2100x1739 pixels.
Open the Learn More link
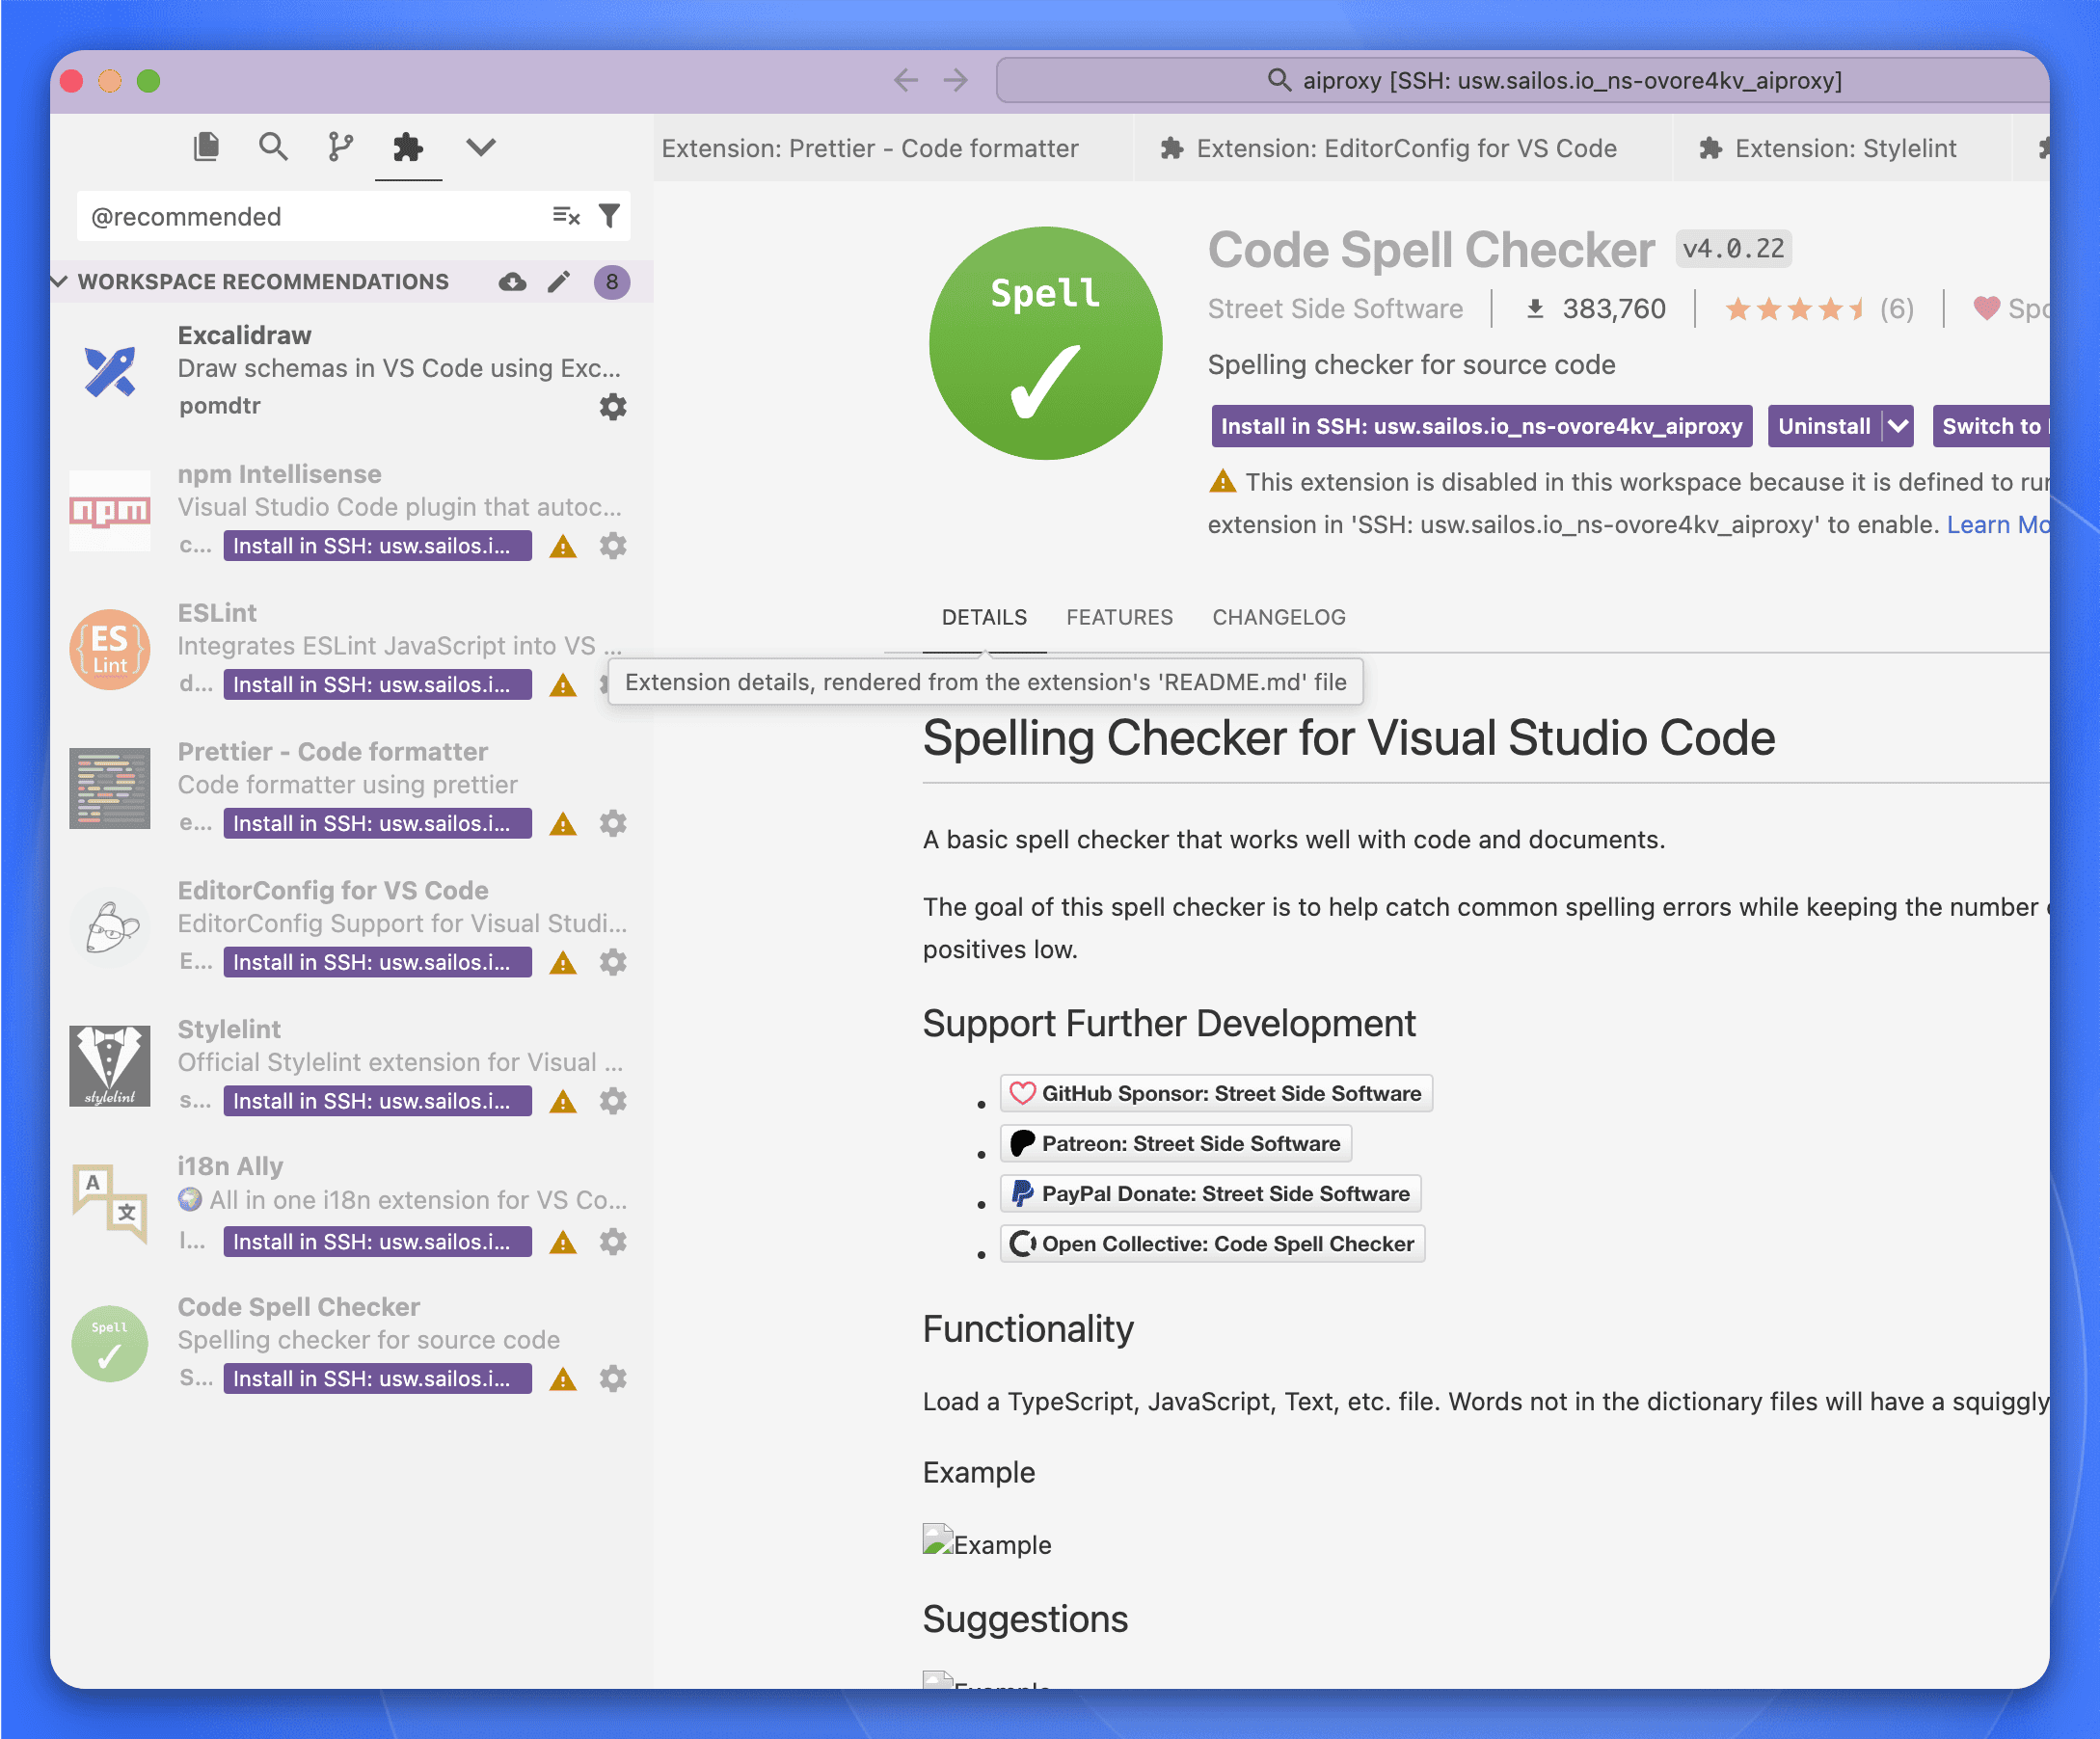click(1995, 525)
